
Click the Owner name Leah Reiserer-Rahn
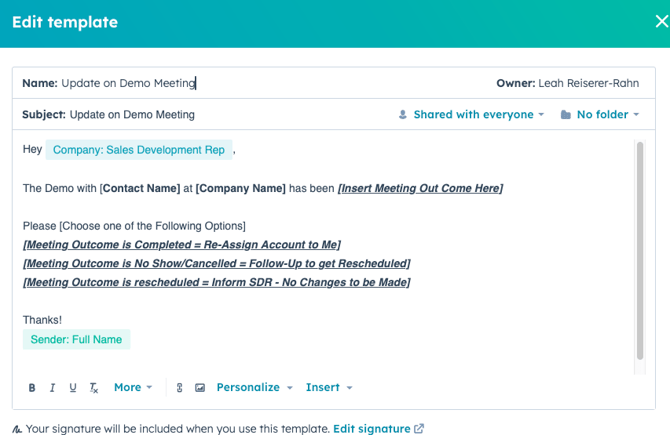pos(589,83)
